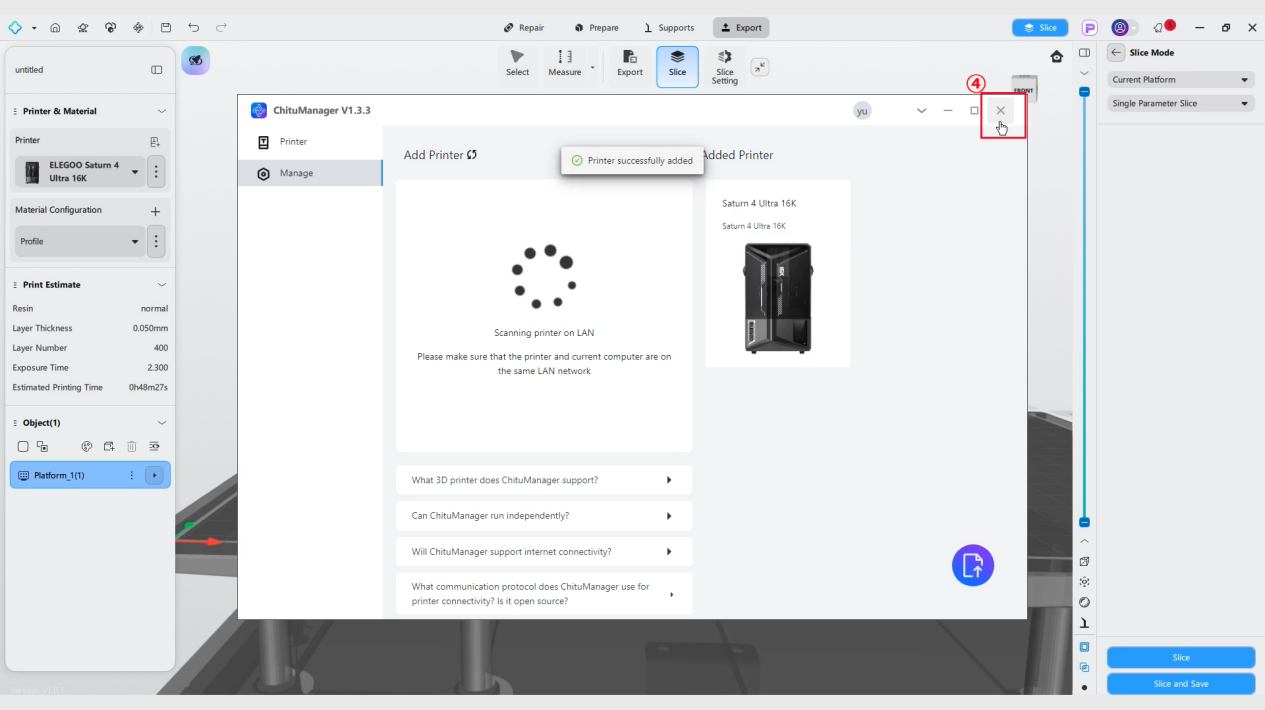Click the layer slider top handle
The image size is (1265, 710).
(x=1084, y=91)
